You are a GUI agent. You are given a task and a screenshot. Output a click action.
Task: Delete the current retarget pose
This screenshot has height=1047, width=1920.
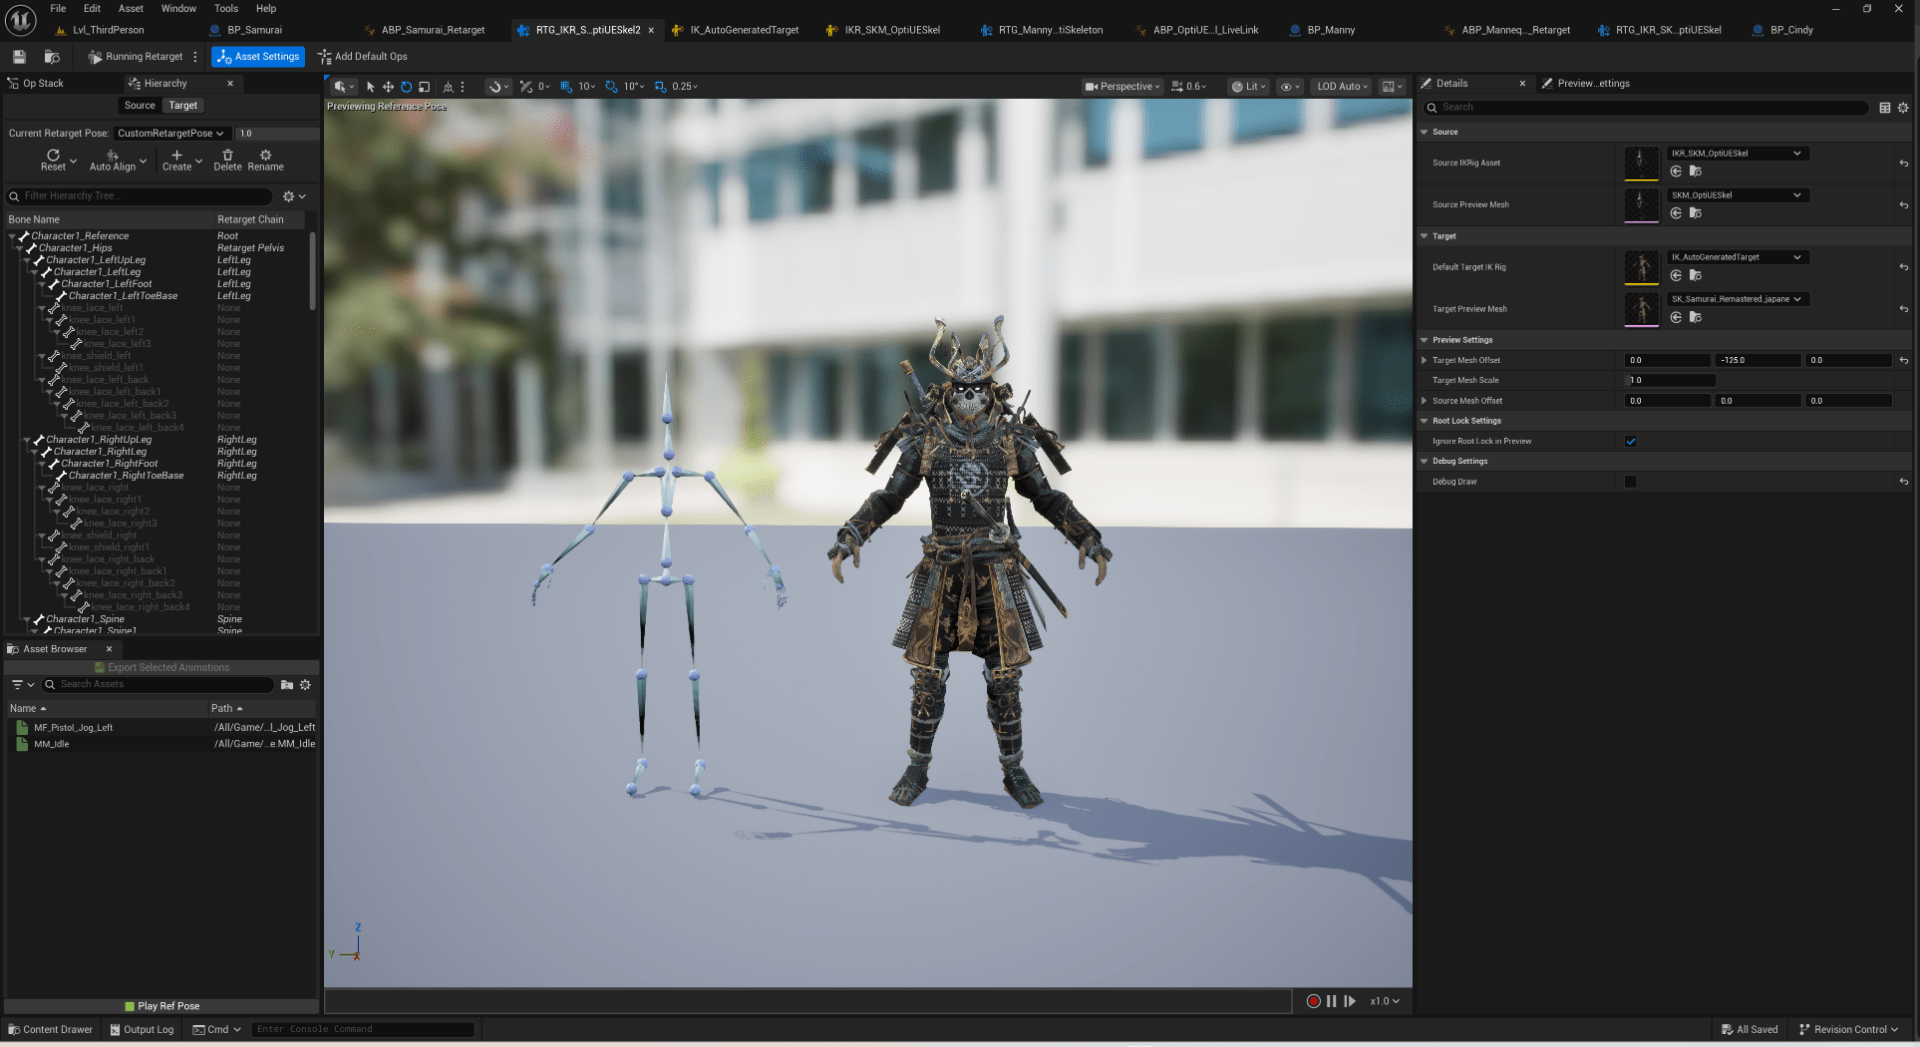(227, 160)
